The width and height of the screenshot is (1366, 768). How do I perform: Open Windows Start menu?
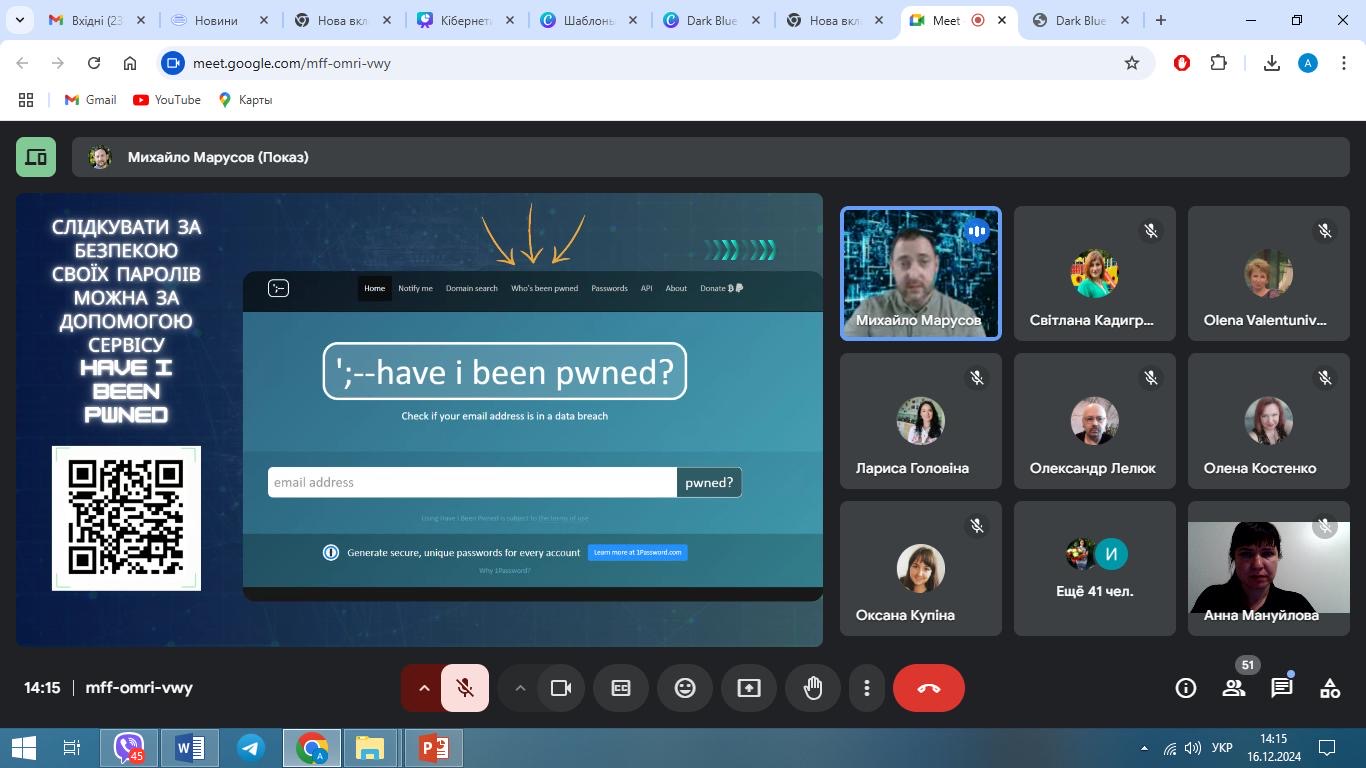[x=23, y=748]
